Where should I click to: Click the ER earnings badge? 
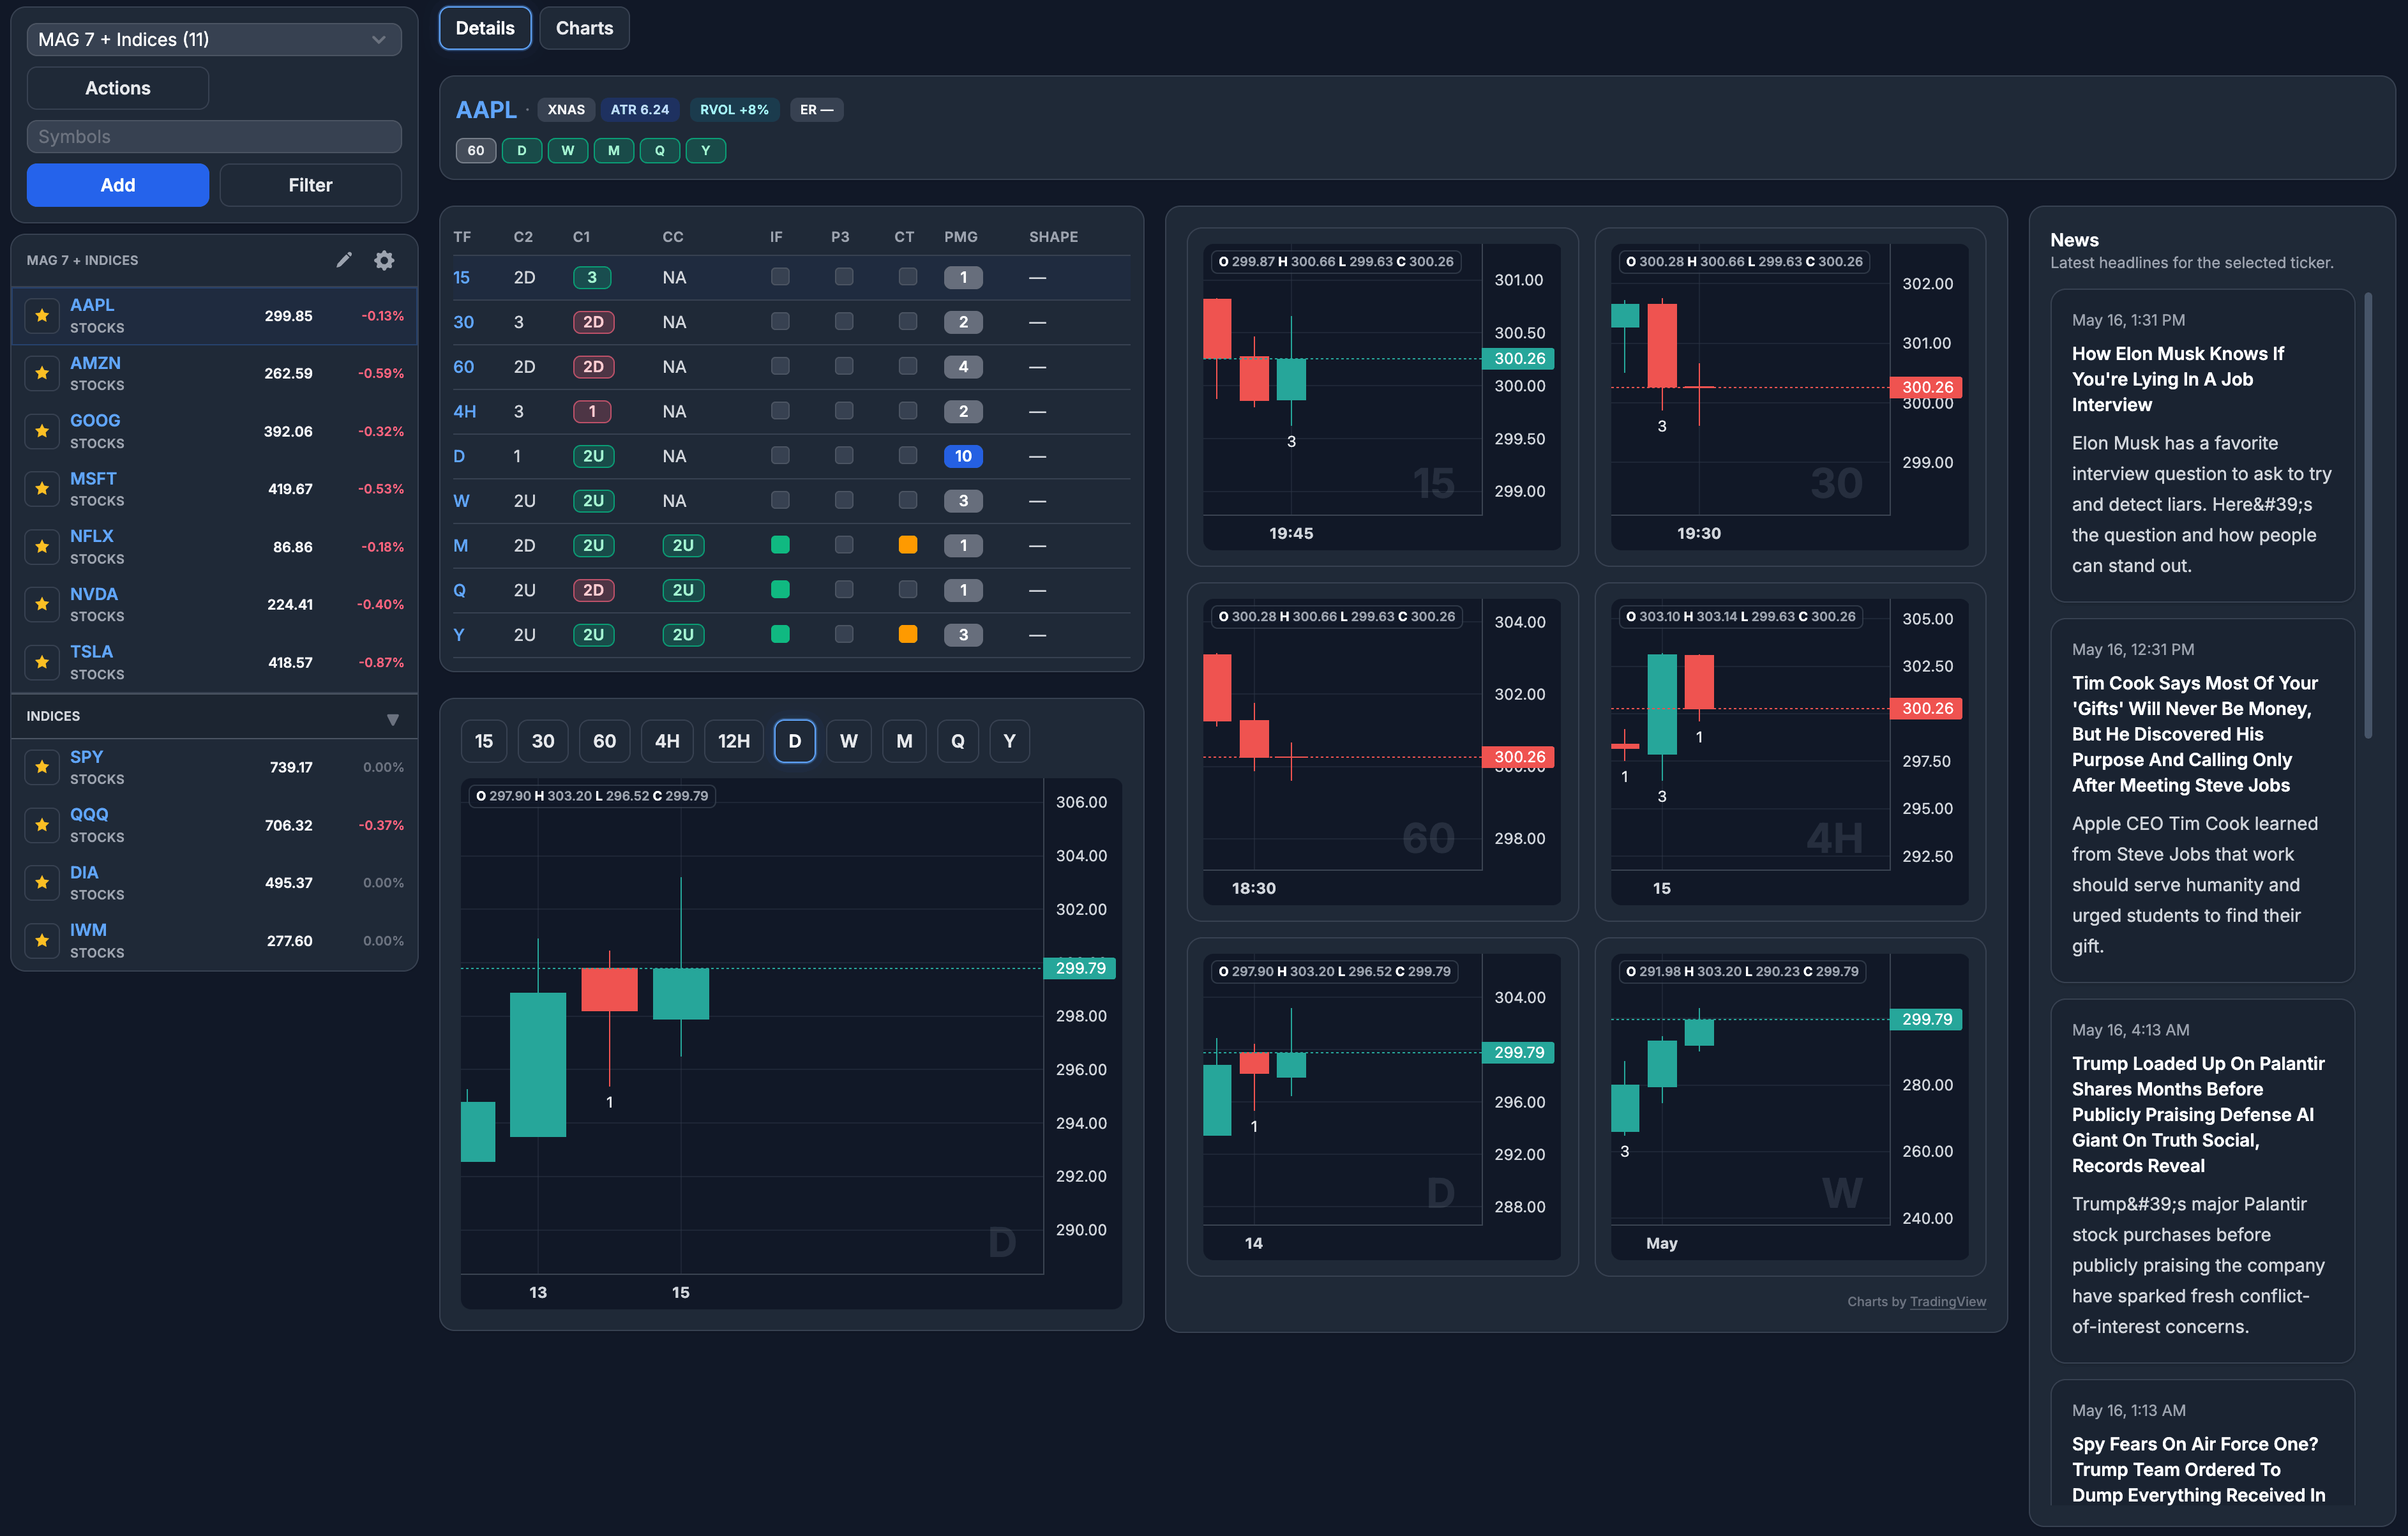pos(816,110)
